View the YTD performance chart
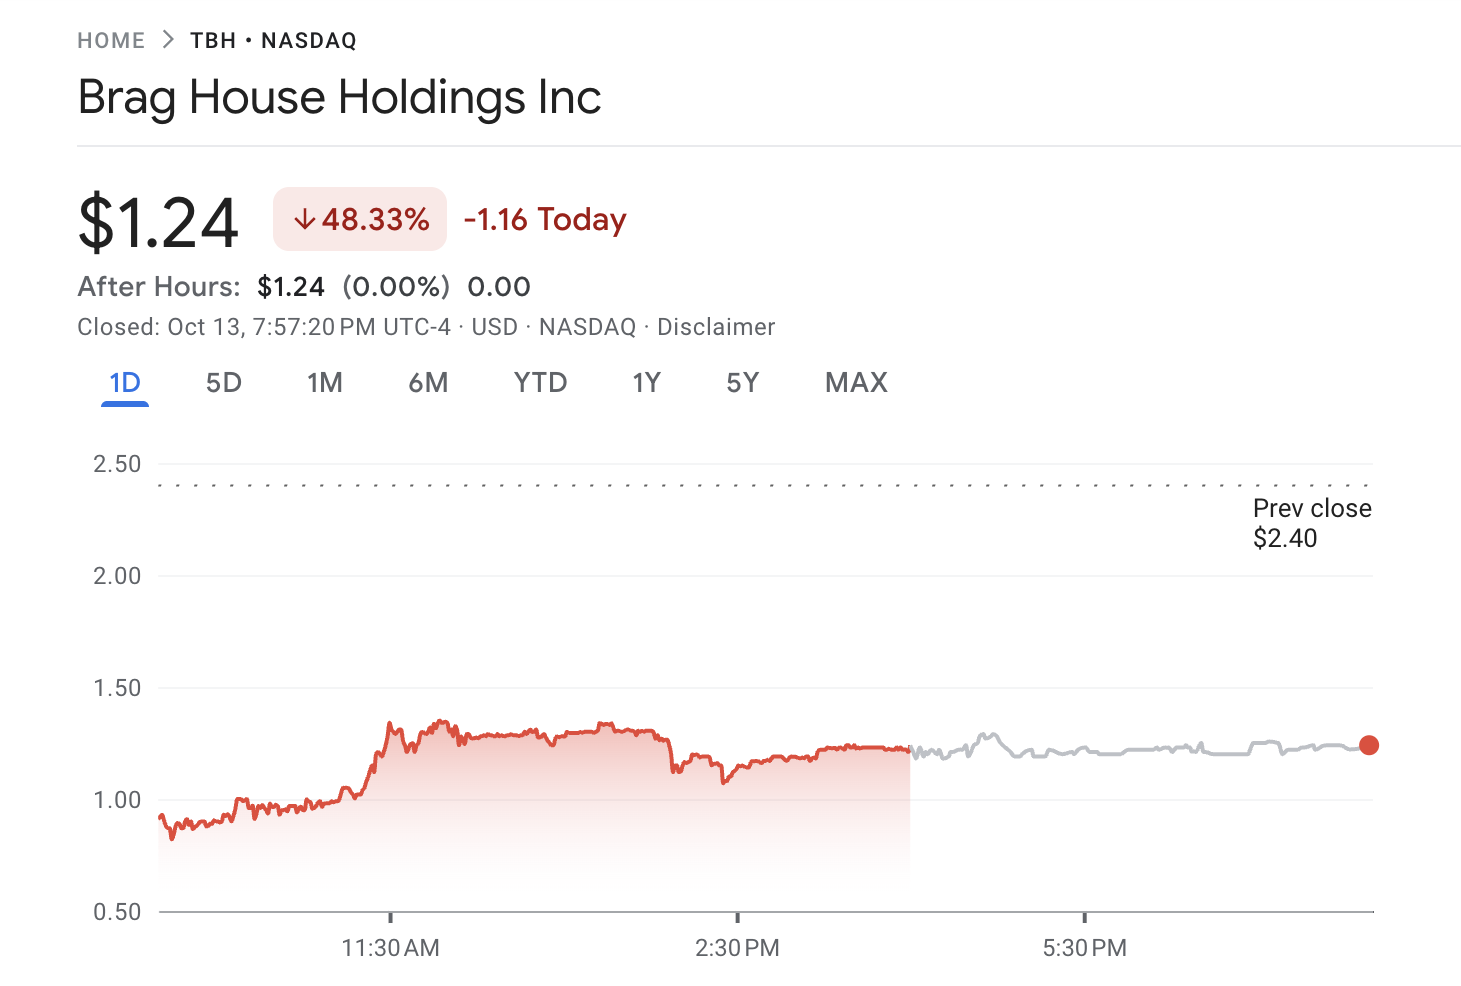Image resolution: width=1461 pixels, height=986 pixels. tap(540, 383)
